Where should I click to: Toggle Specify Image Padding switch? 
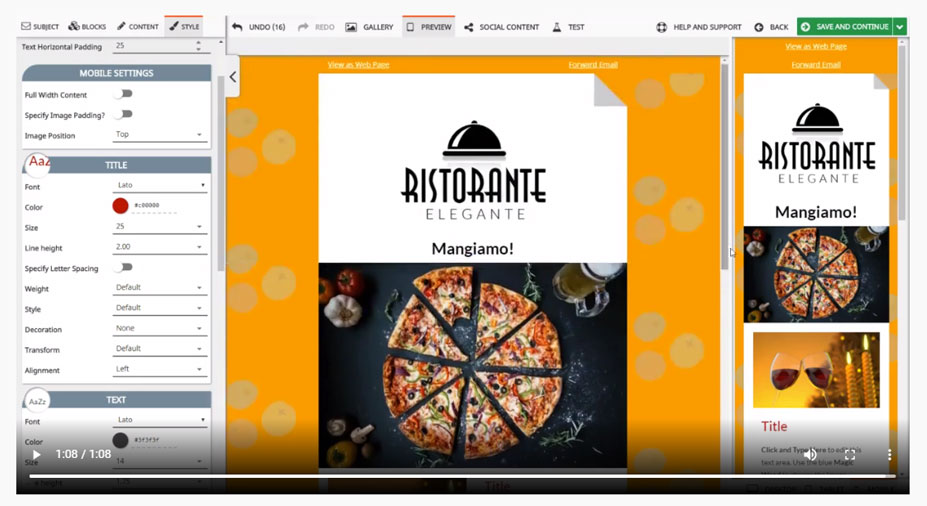124,114
